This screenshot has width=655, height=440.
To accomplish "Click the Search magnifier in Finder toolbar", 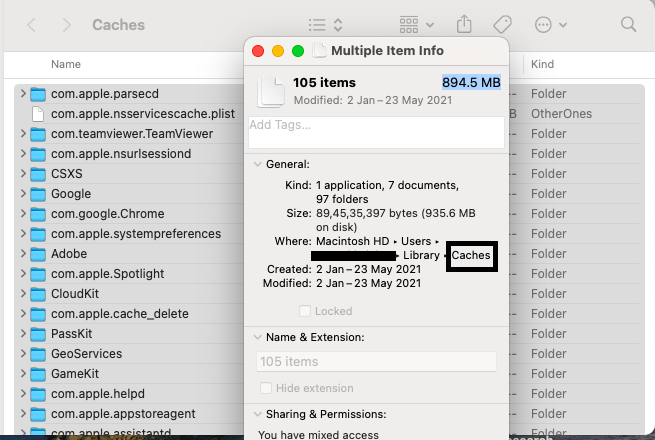I will pos(628,25).
